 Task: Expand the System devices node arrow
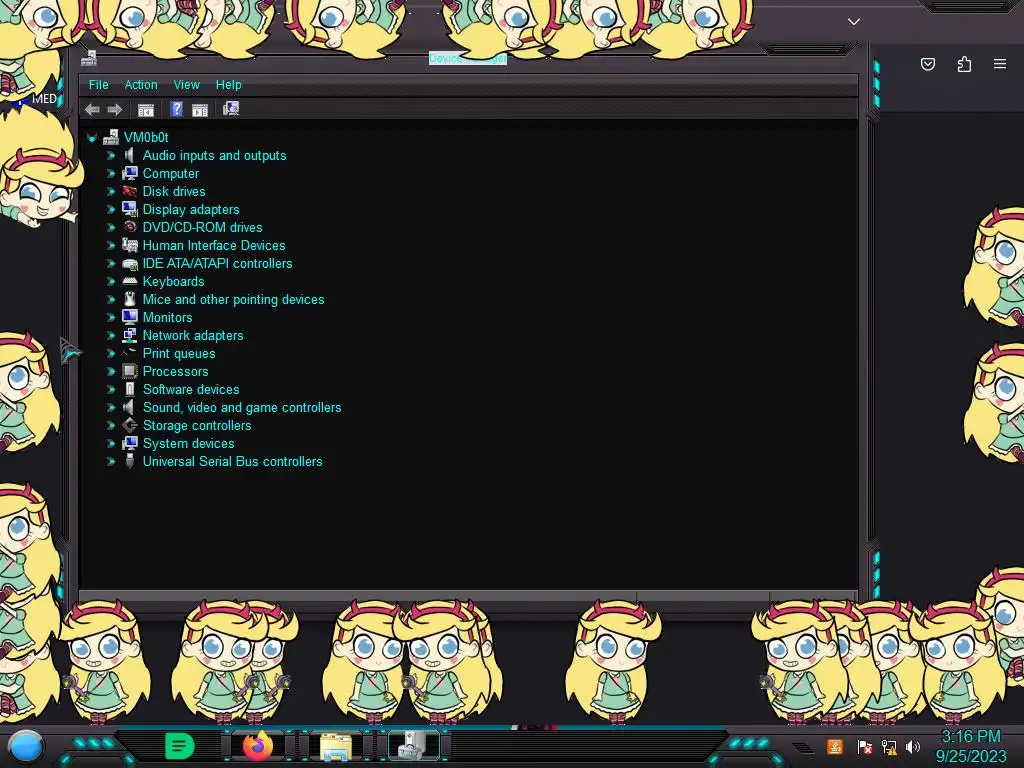(110, 443)
